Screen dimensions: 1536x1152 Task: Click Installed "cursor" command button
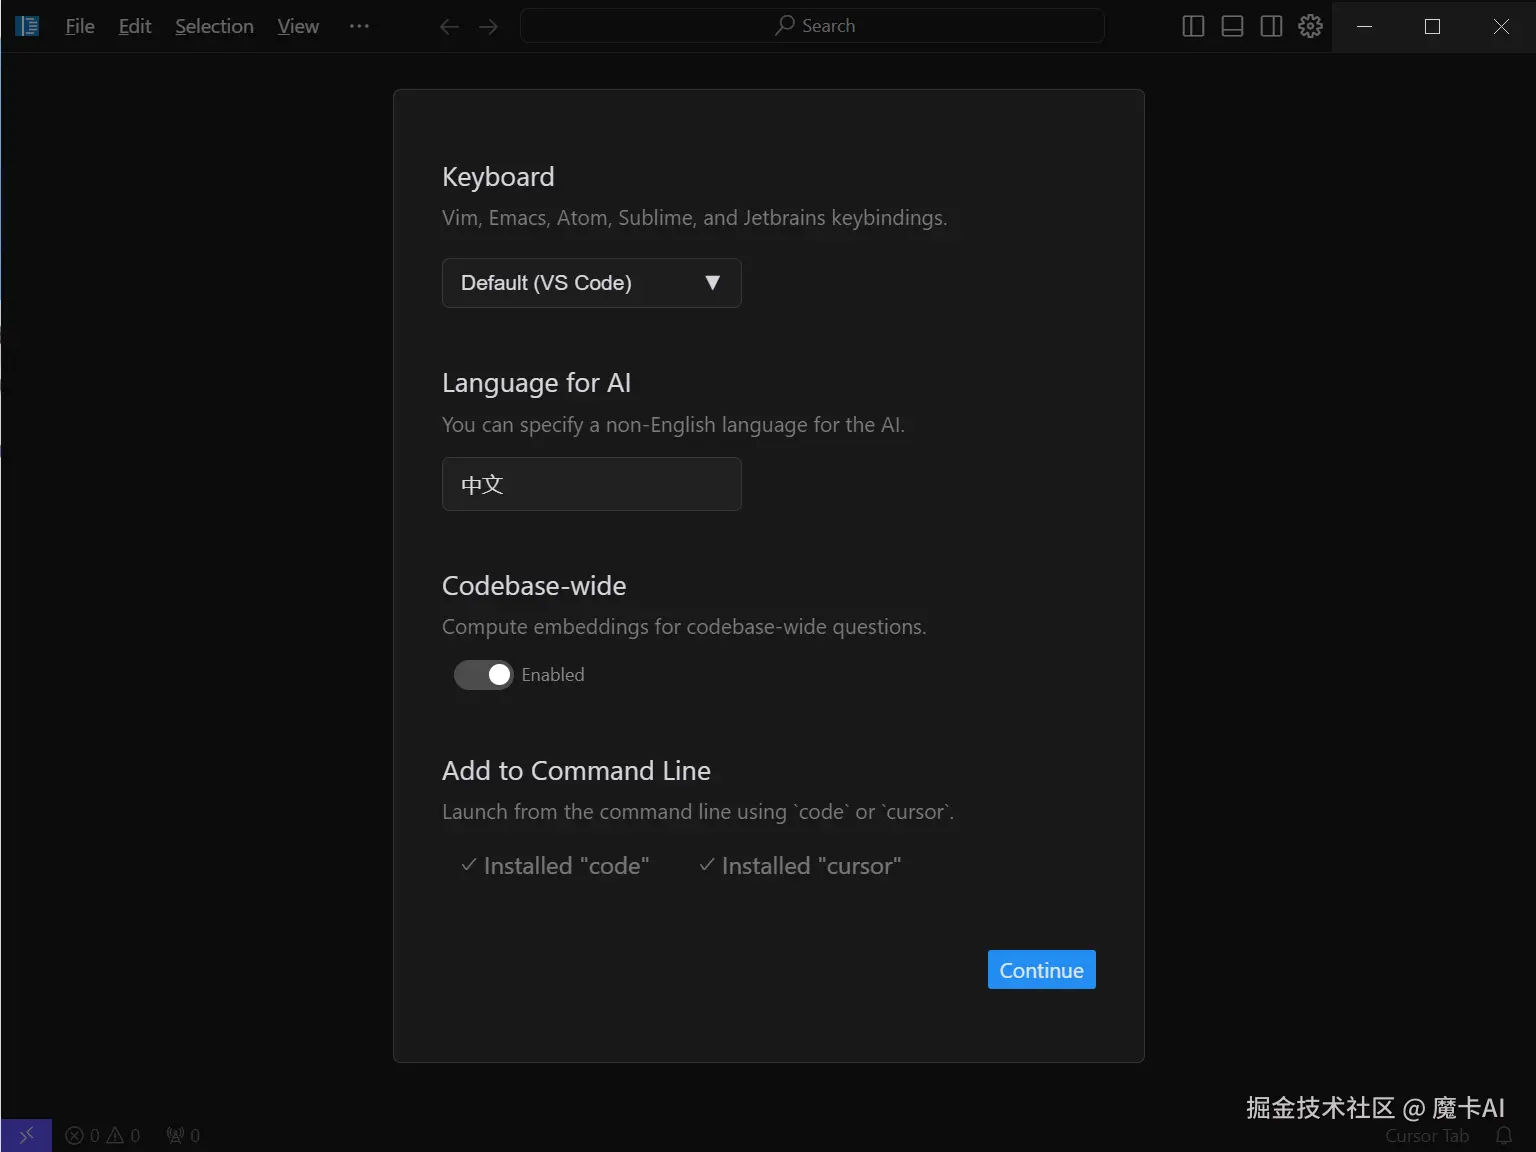[800, 866]
